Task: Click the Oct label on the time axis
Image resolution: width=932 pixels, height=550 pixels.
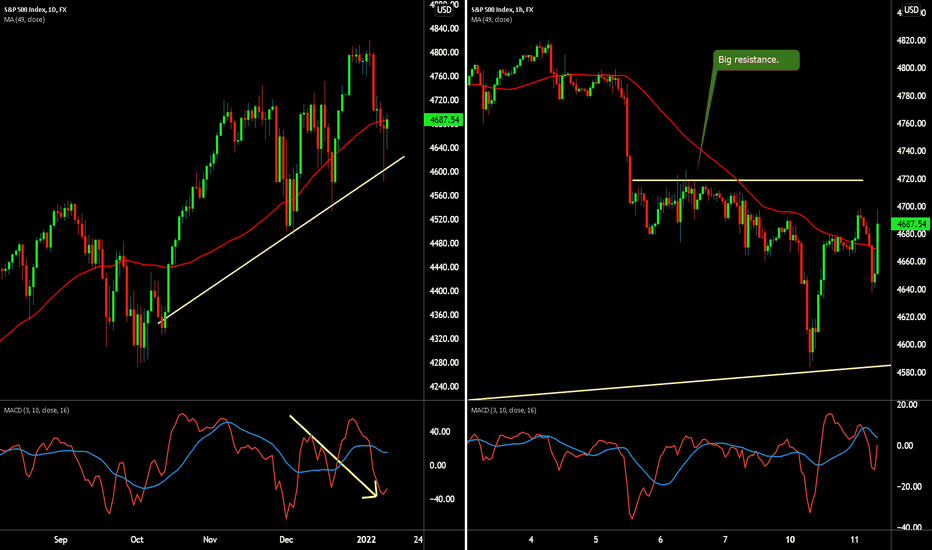Action: click(x=137, y=540)
